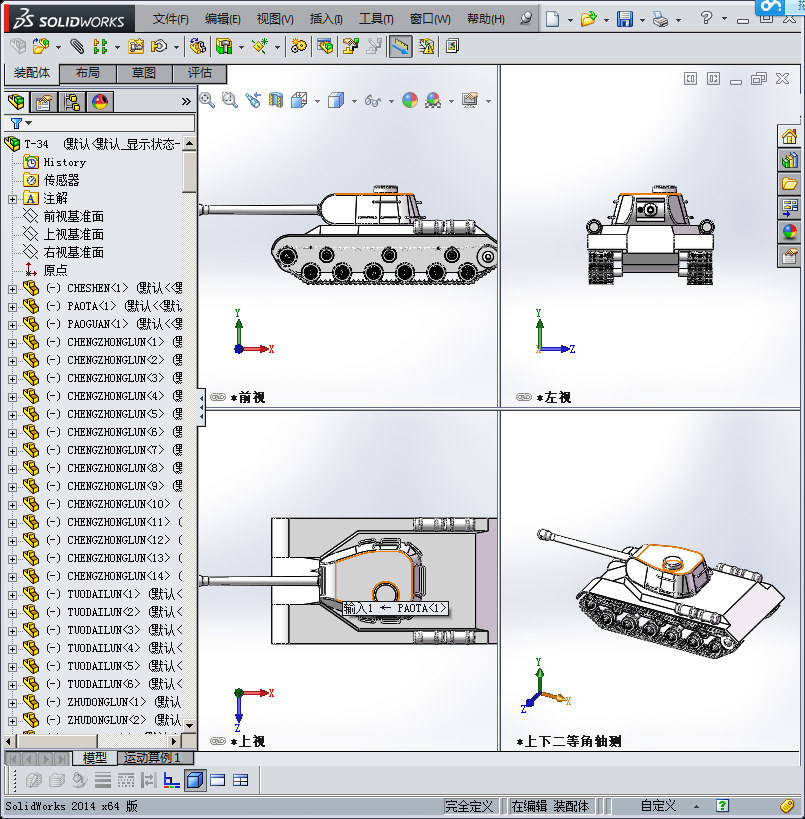Open the FeatureManager design tree tab
The image size is (805, 819).
point(15,100)
